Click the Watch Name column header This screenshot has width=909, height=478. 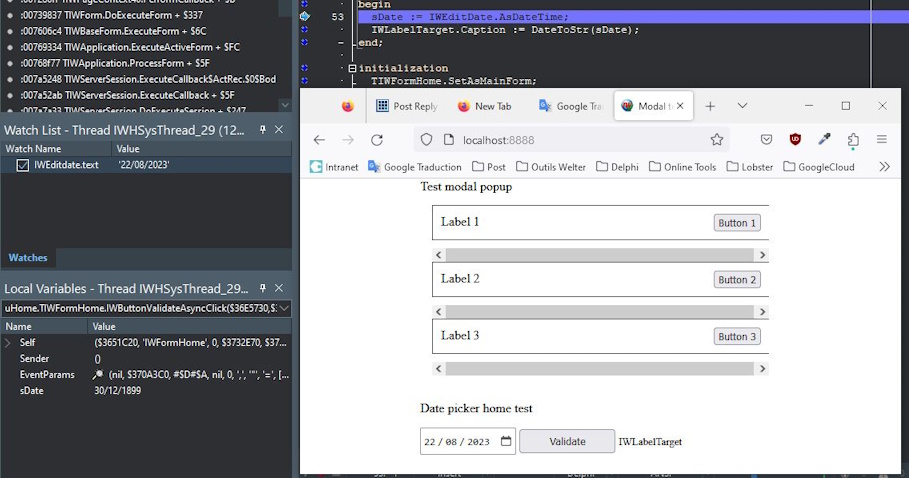(56, 149)
